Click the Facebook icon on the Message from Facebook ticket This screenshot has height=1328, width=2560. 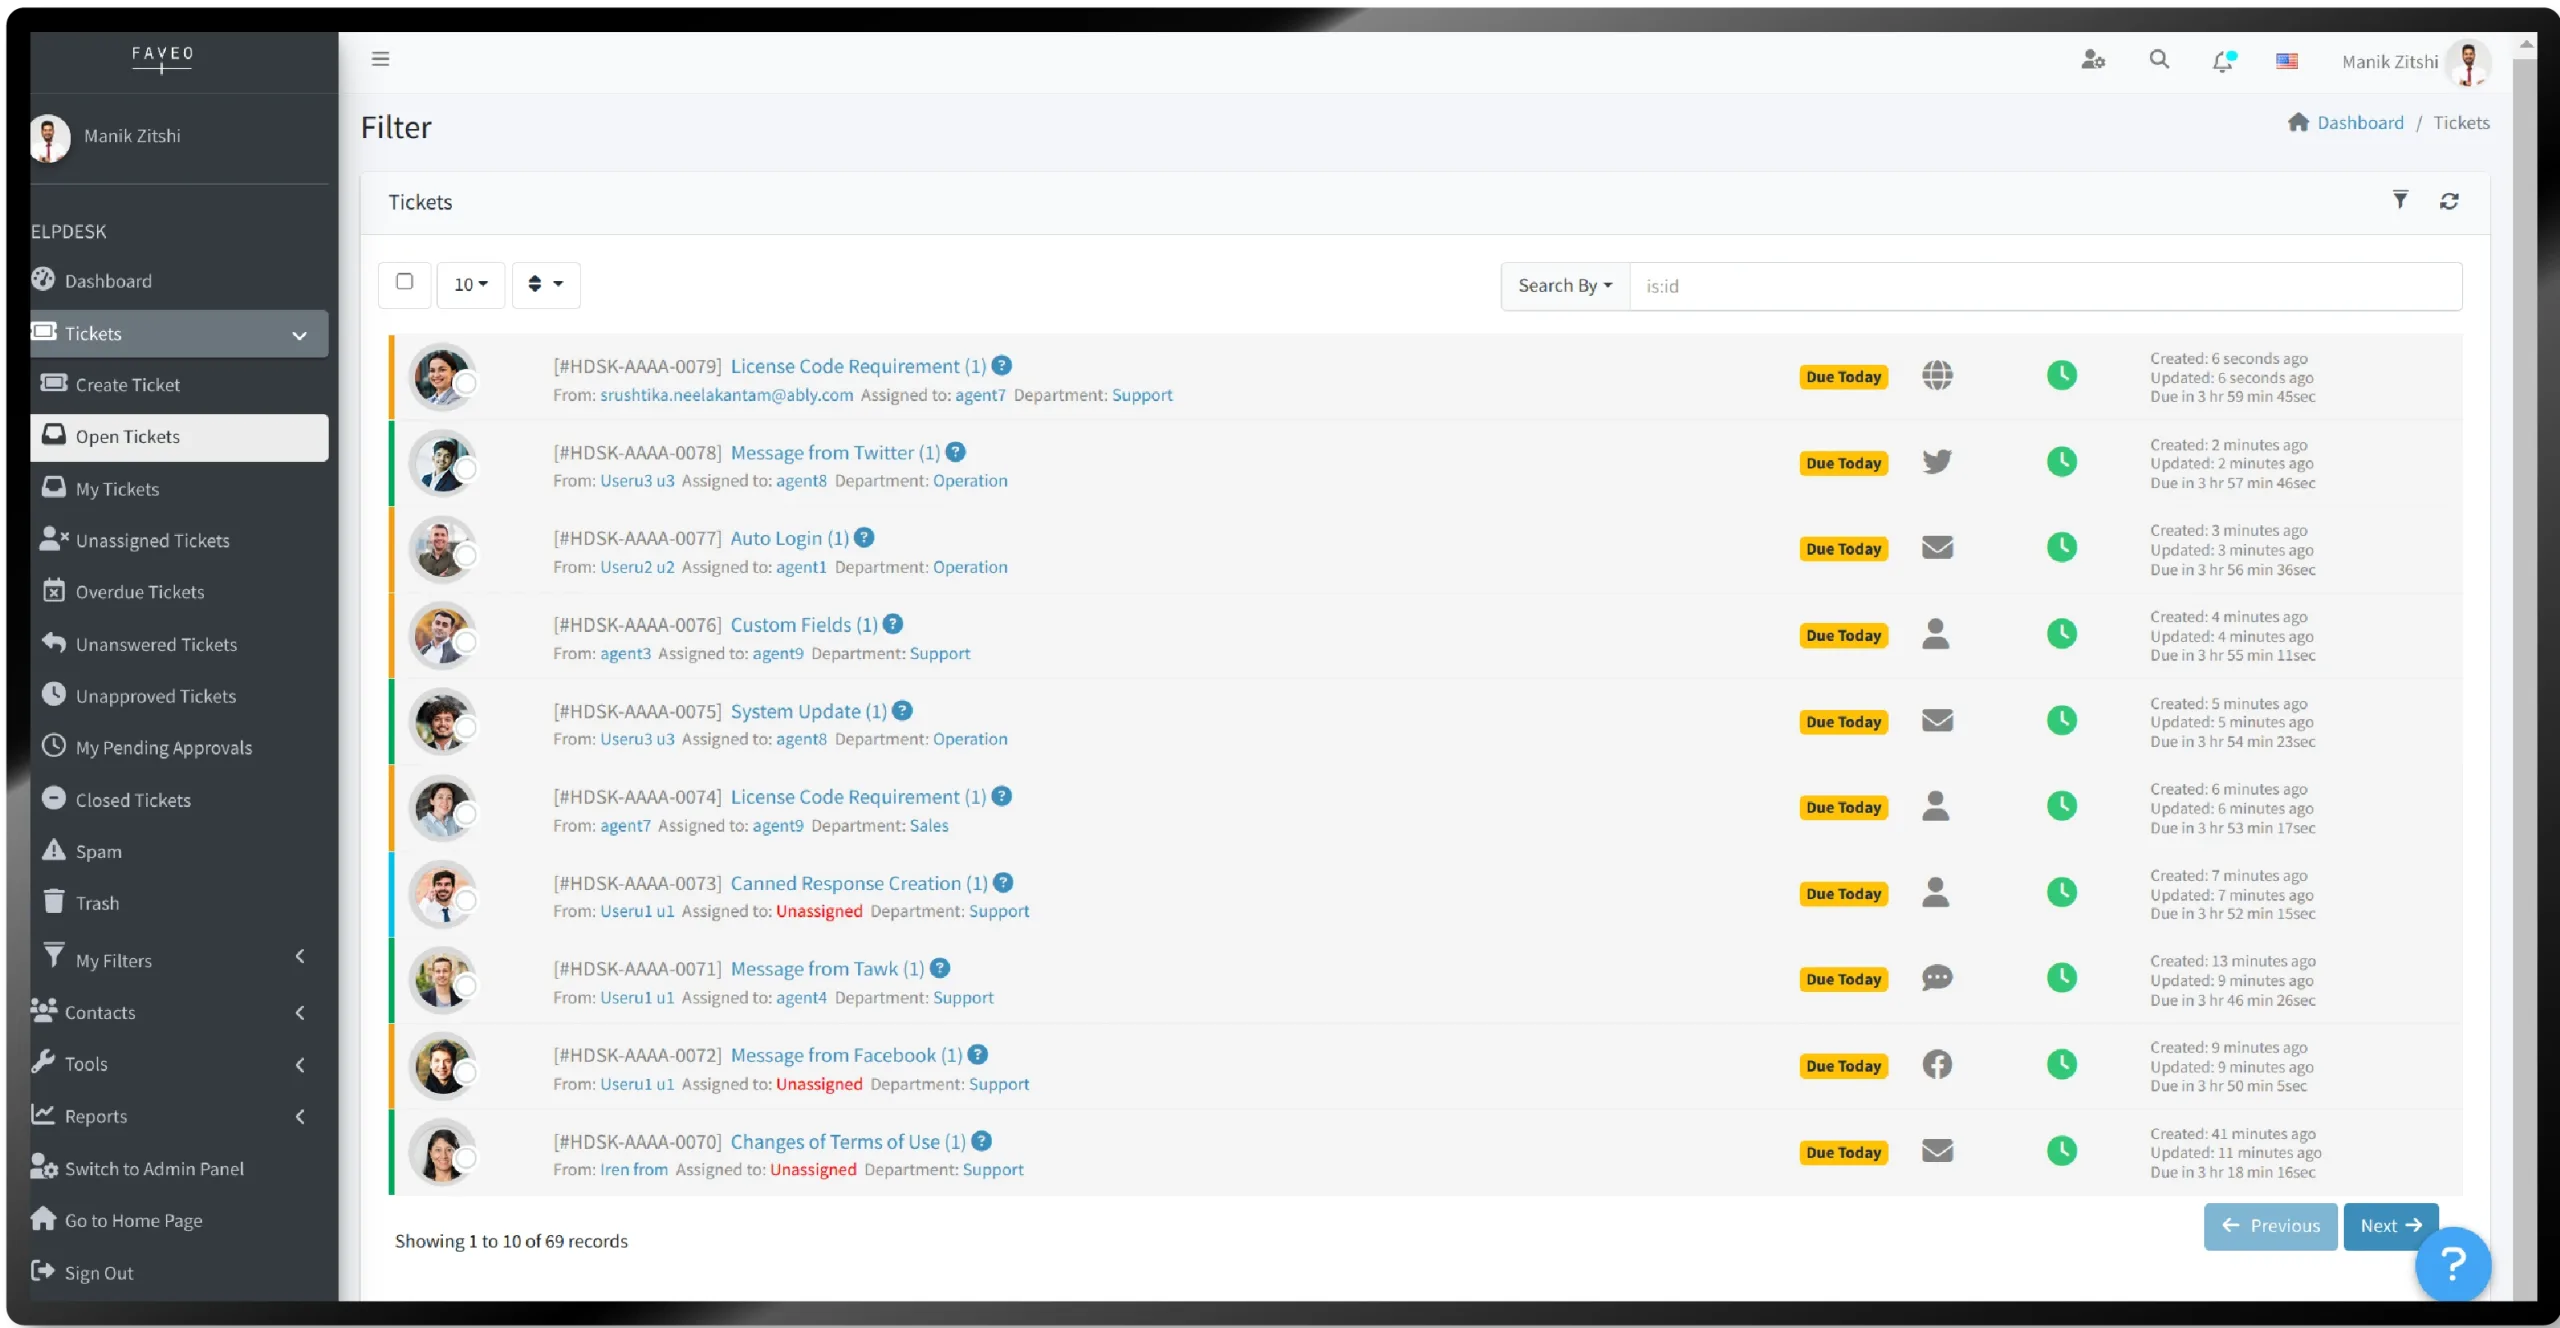click(x=1937, y=1064)
